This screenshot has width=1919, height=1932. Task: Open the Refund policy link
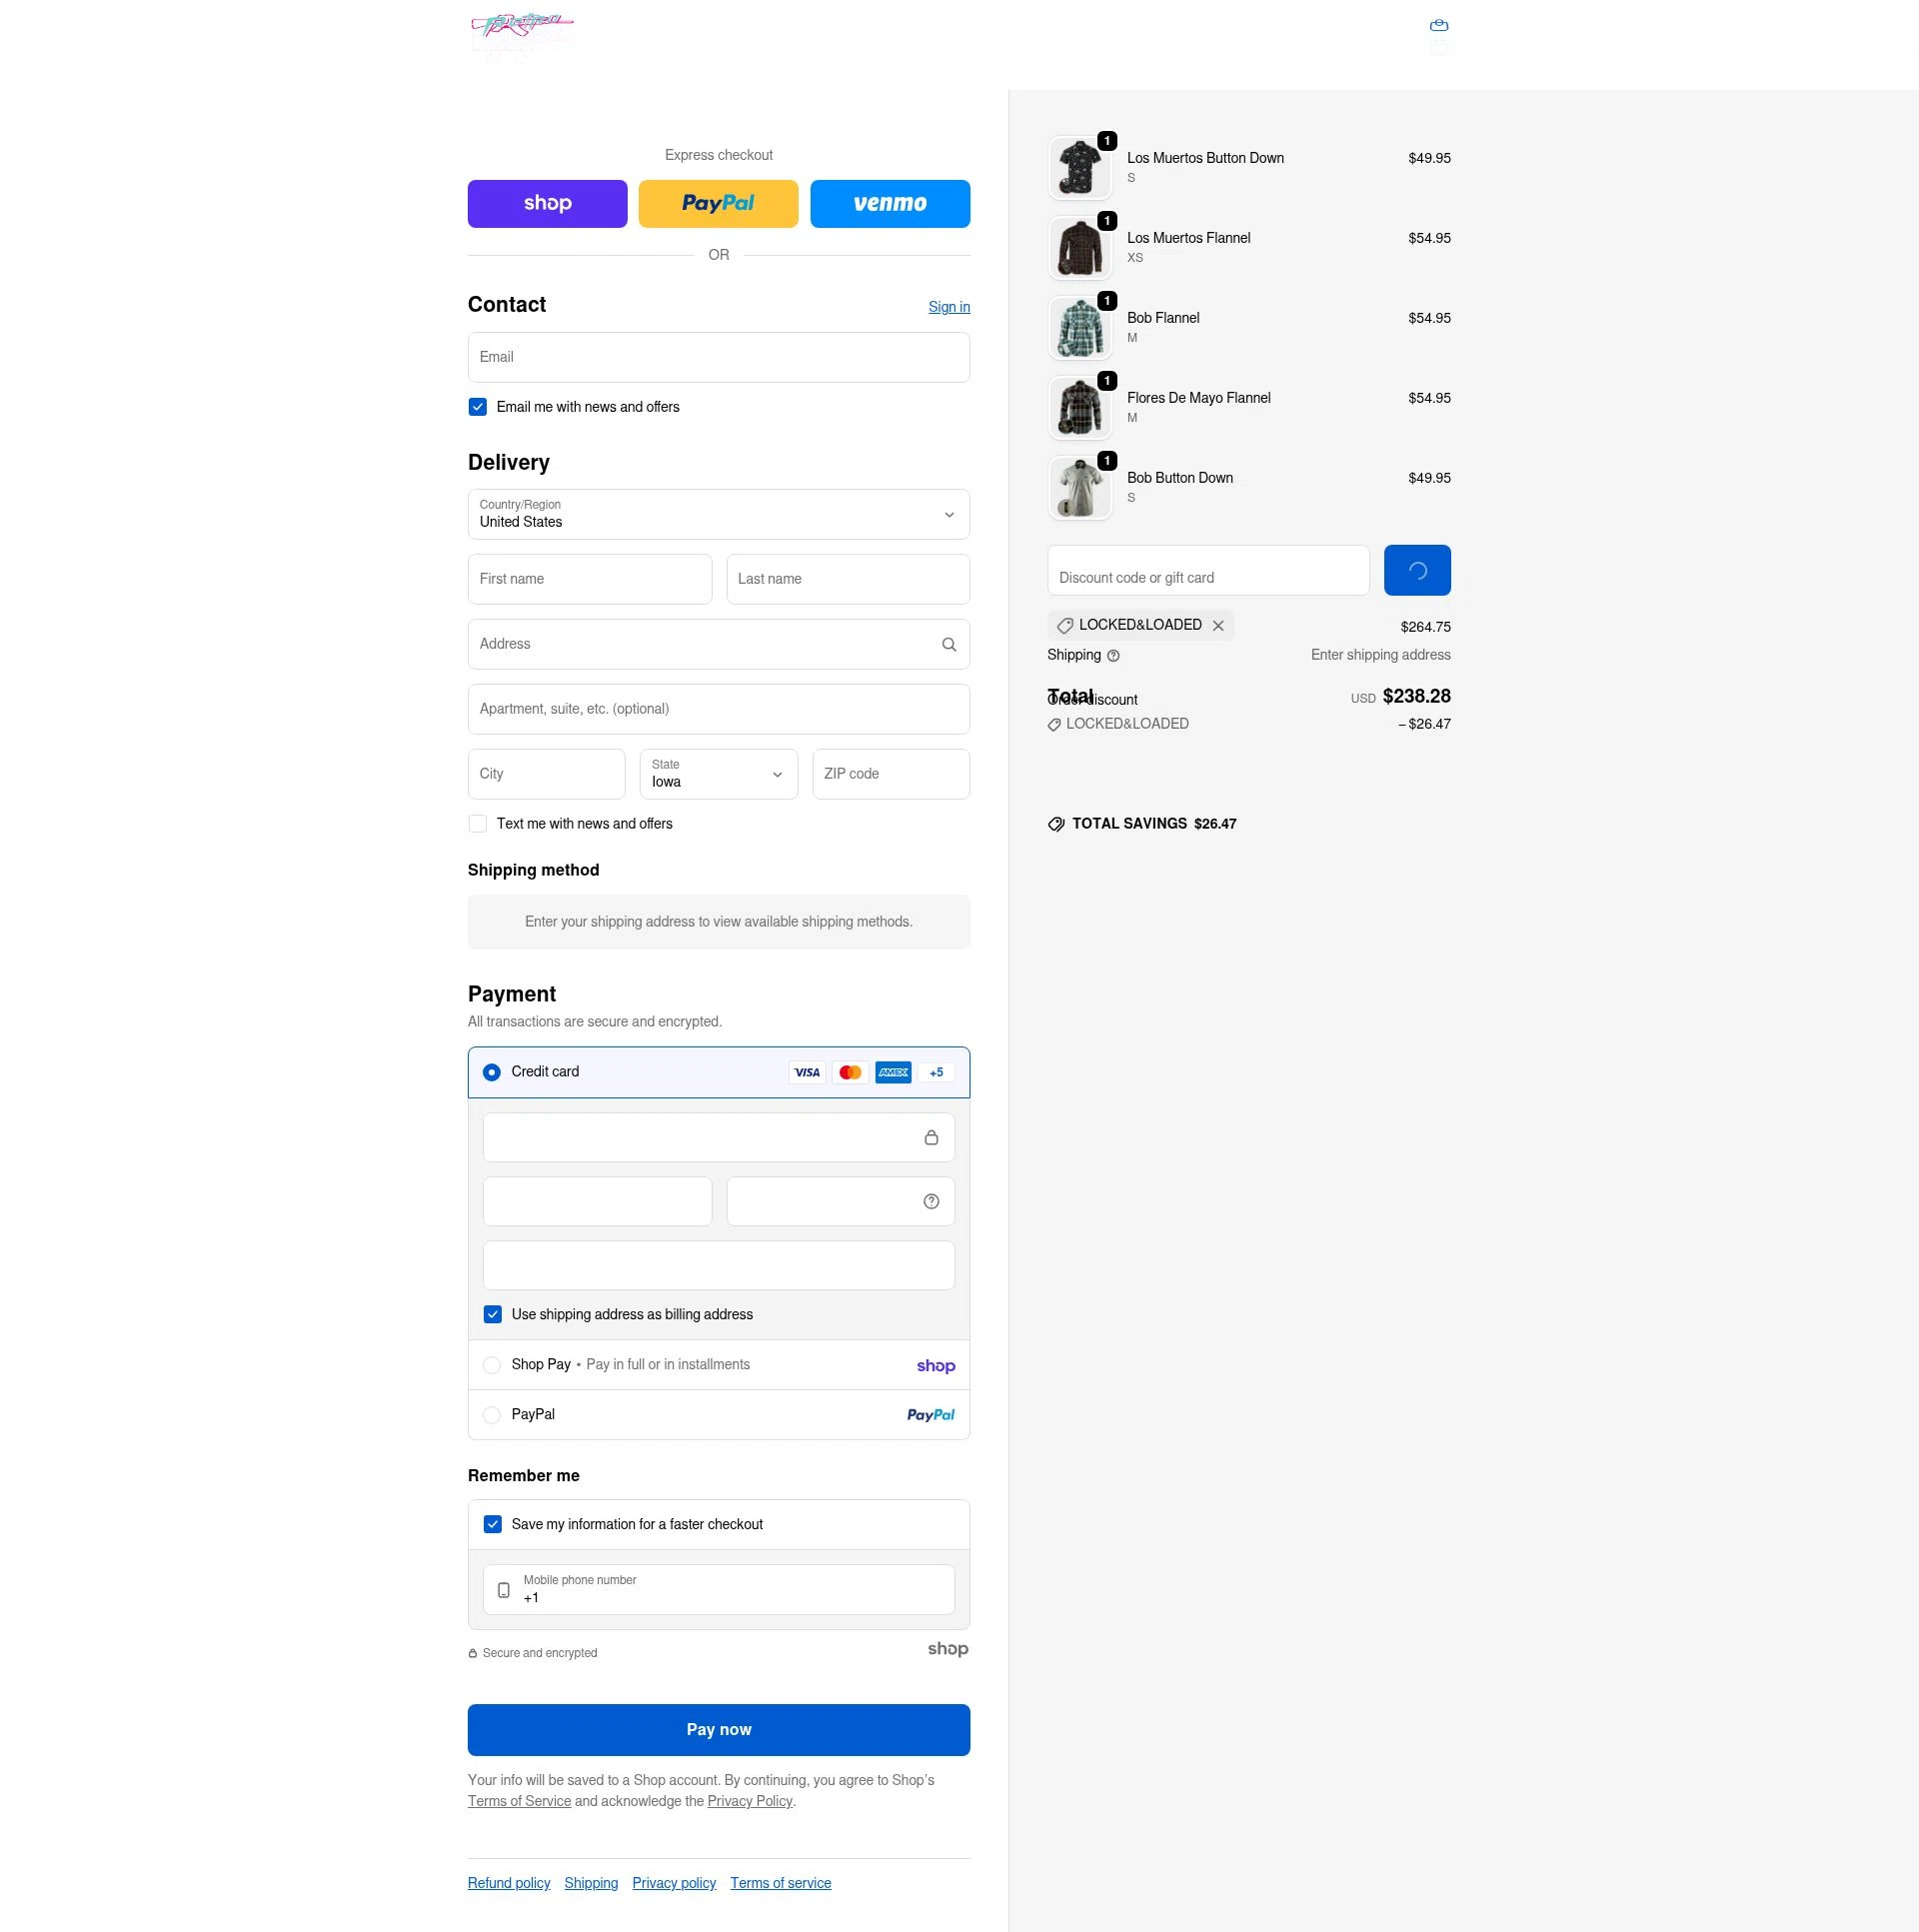pos(509,1883)
